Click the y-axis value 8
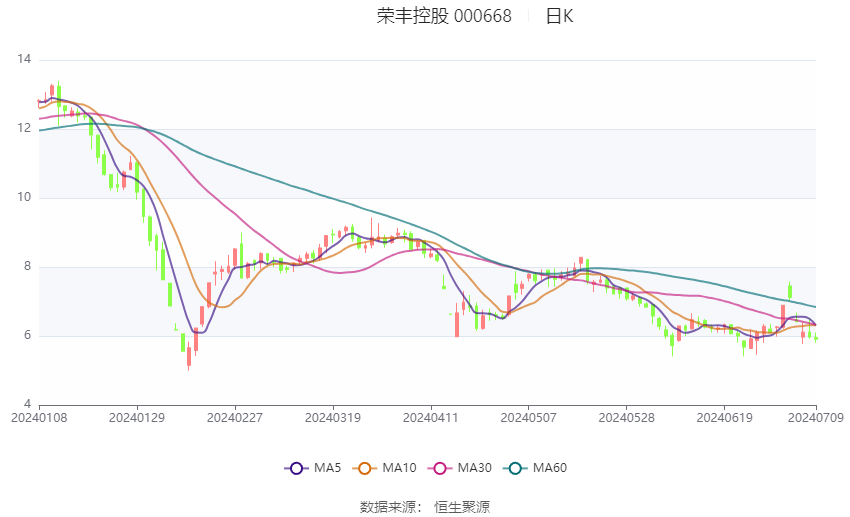The width and height of the screenshot is (850, 517). coord(27,266)
